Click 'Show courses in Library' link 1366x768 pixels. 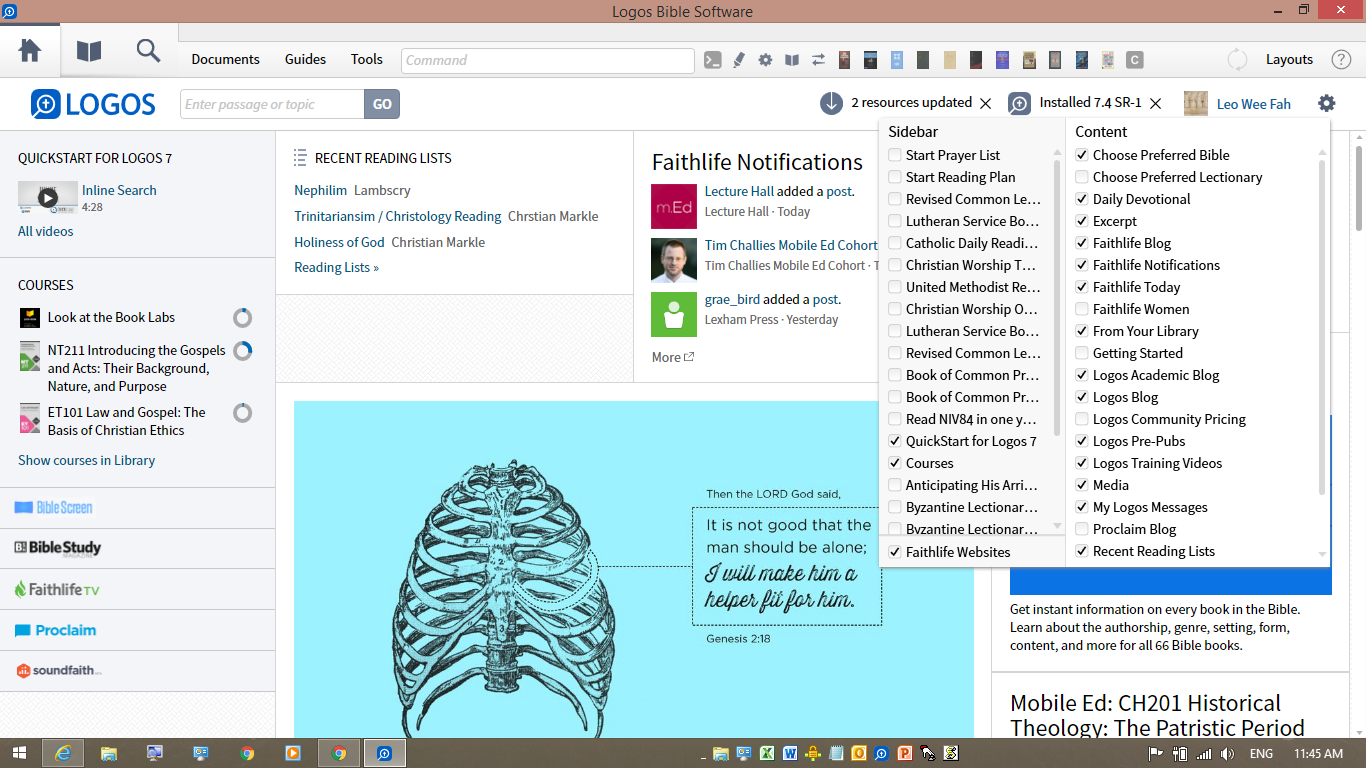[86, 460]
